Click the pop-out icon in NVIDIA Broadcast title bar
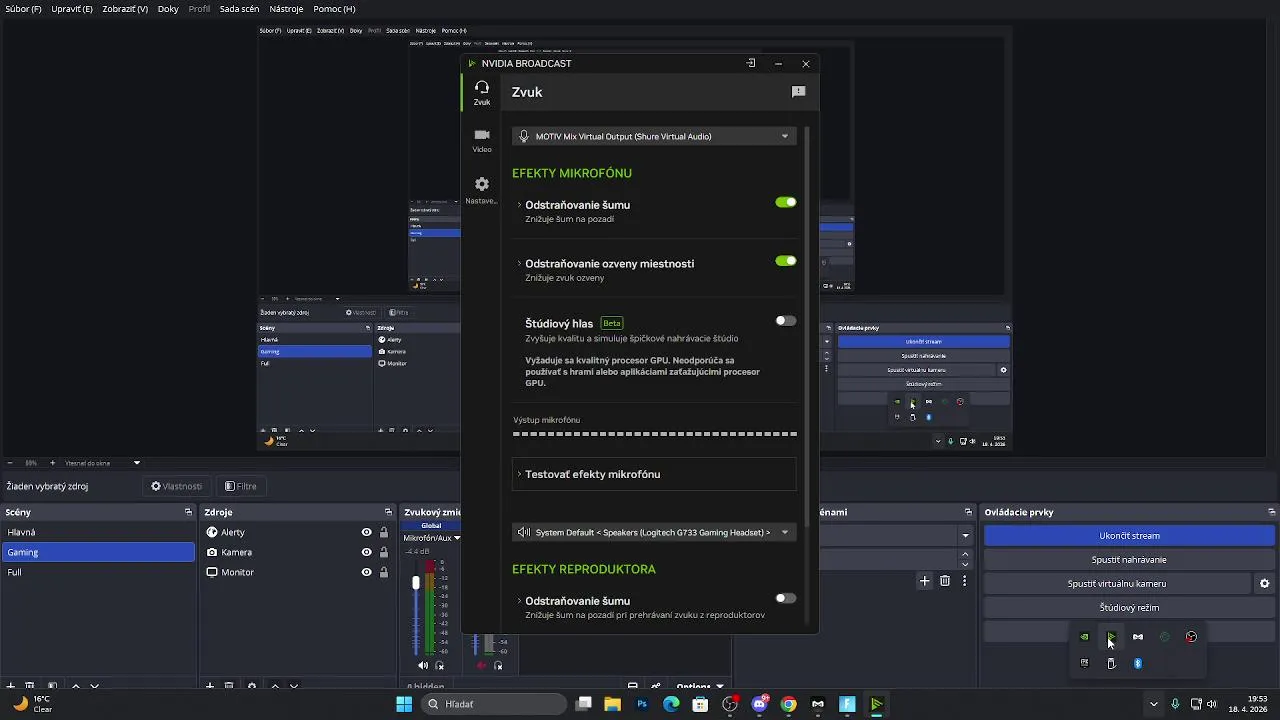 click(x=751, y=63)
